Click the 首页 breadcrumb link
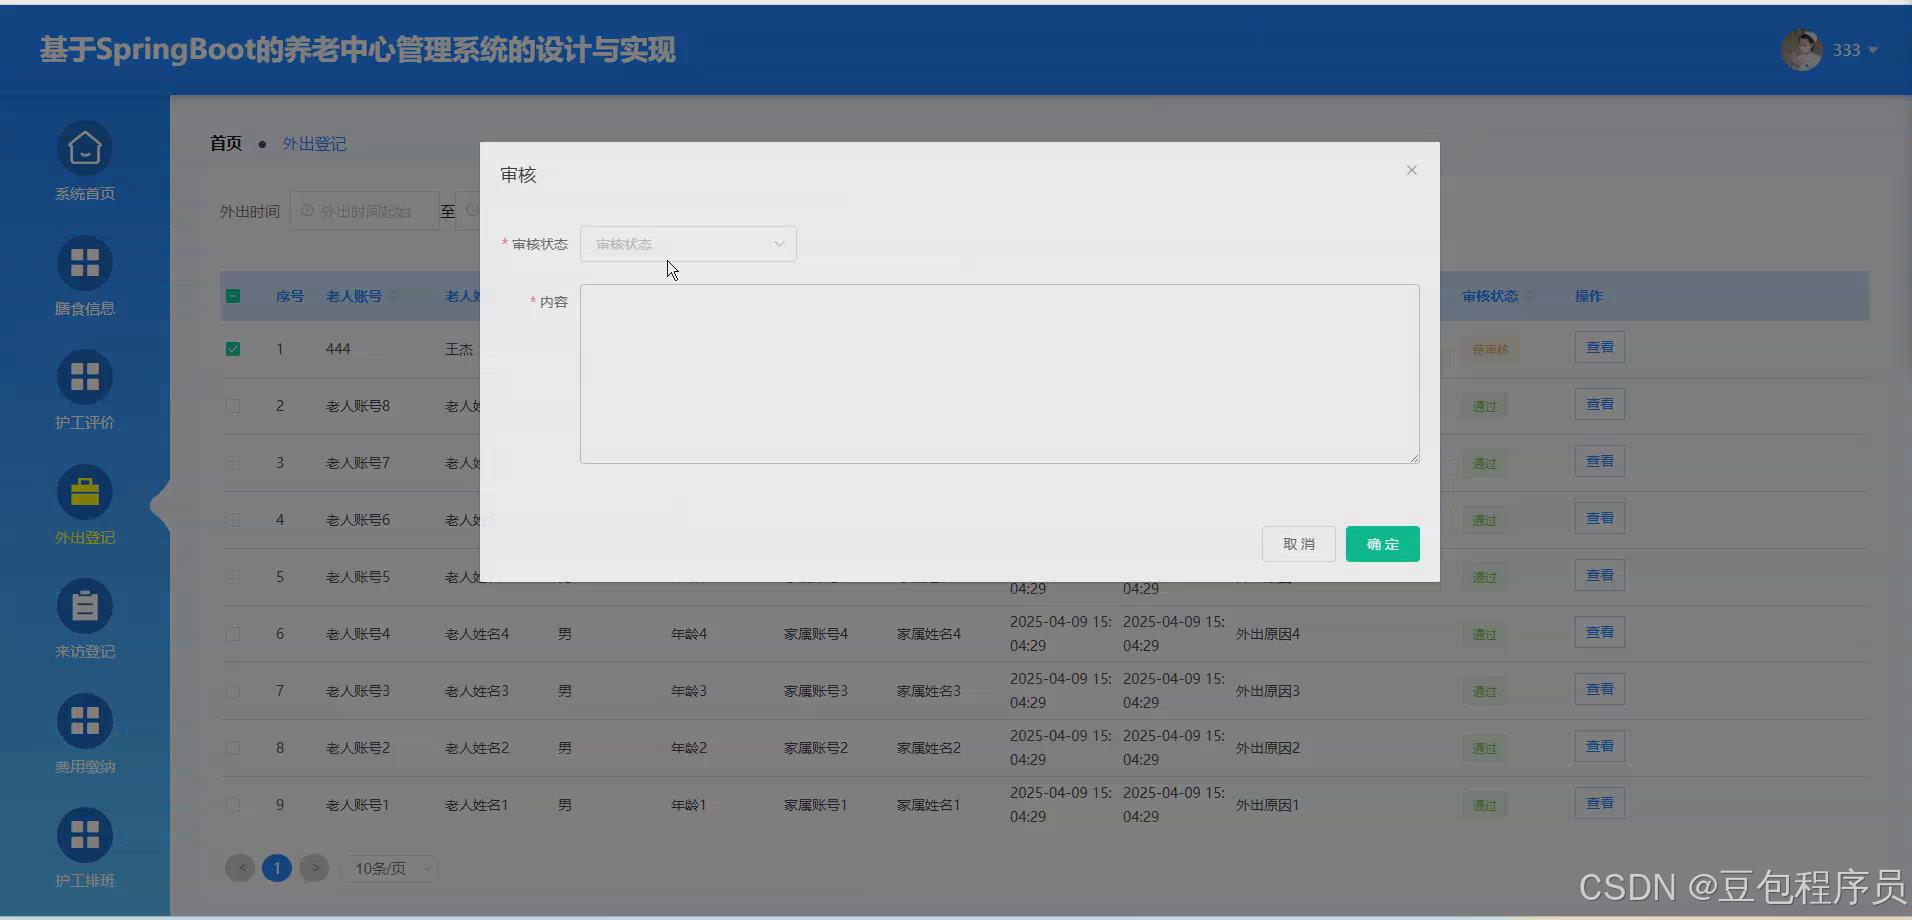Image resolution: width=1912 pixels, height=920 pixels. [226, 143]
